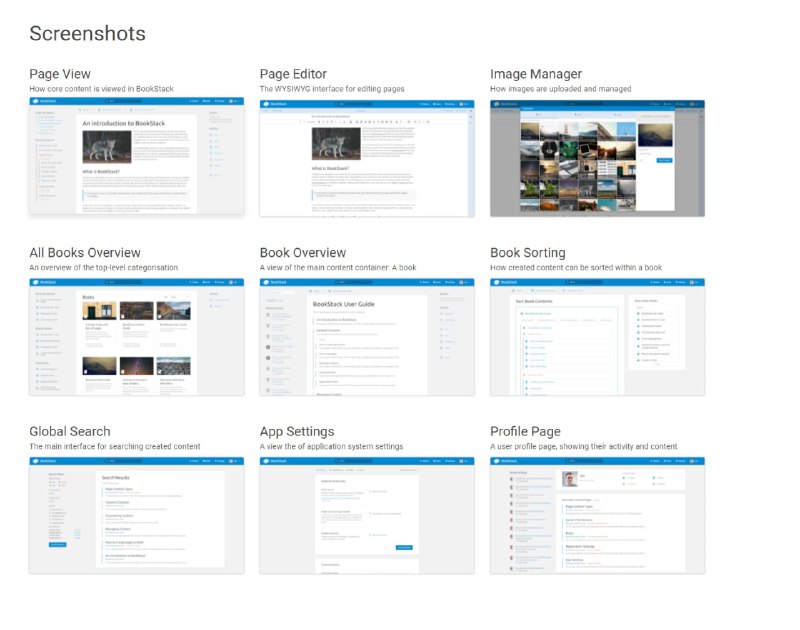Viewport: 800px width, 630px height.
Task: Click a chapter icon in the Book Overview contents list
Action: (x=314, y=330)
